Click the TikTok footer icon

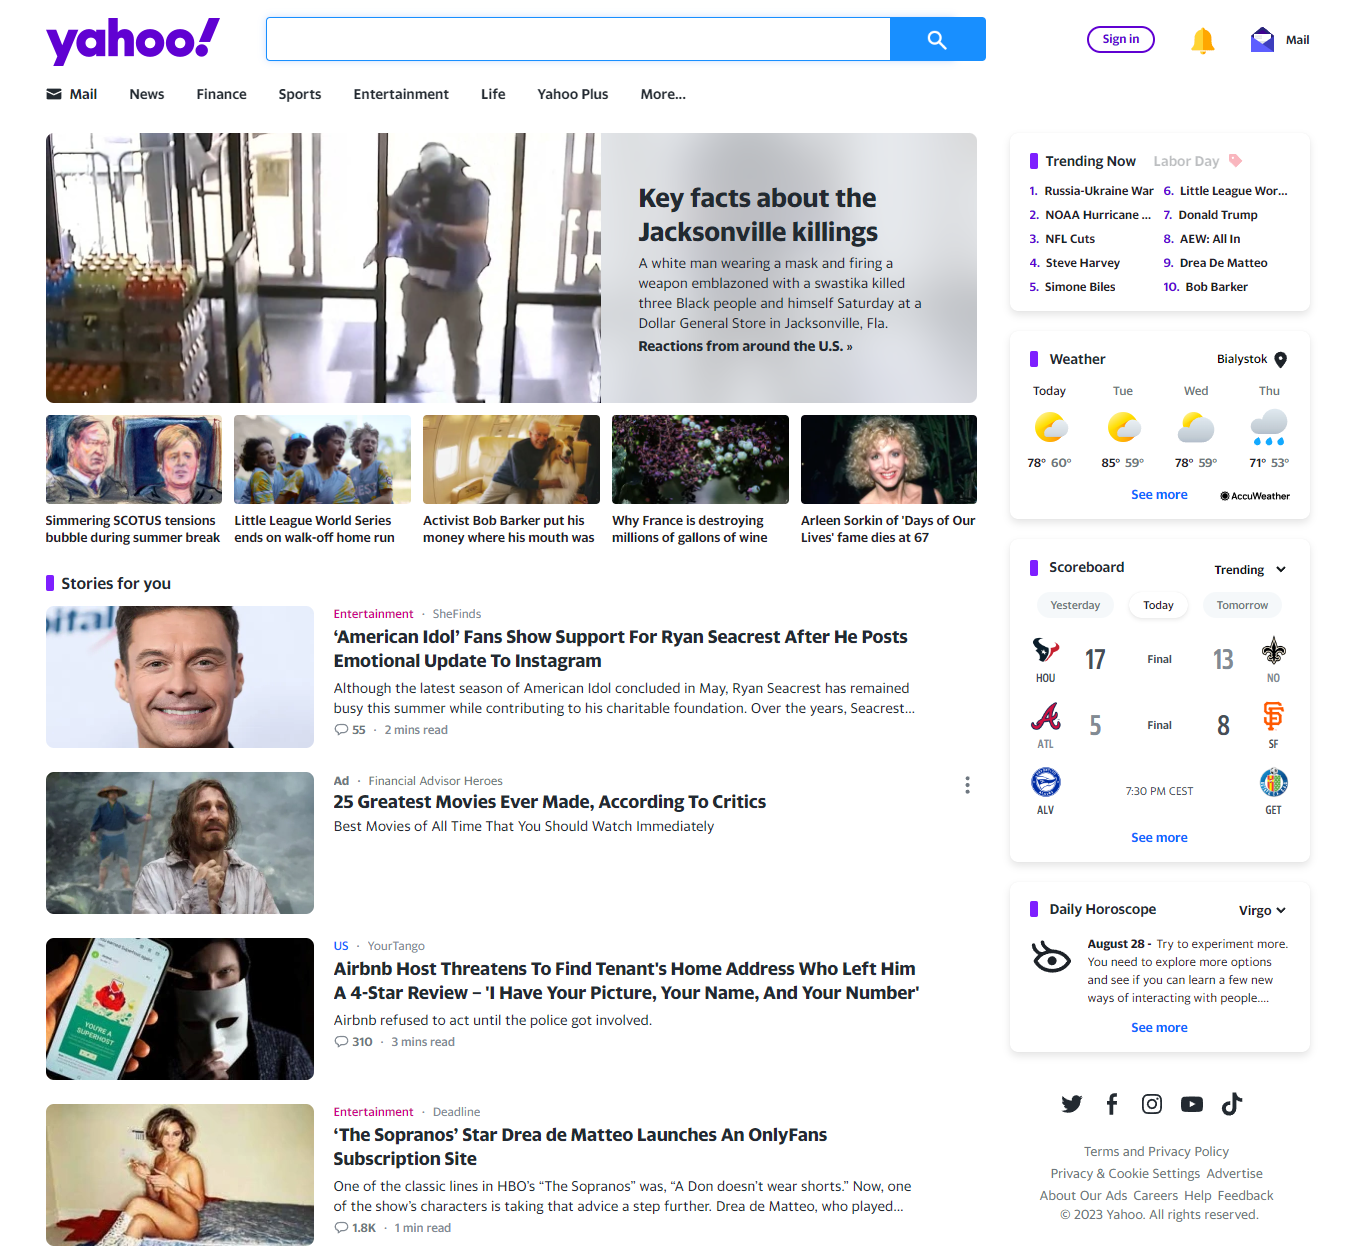(x=1232, y=1104)
